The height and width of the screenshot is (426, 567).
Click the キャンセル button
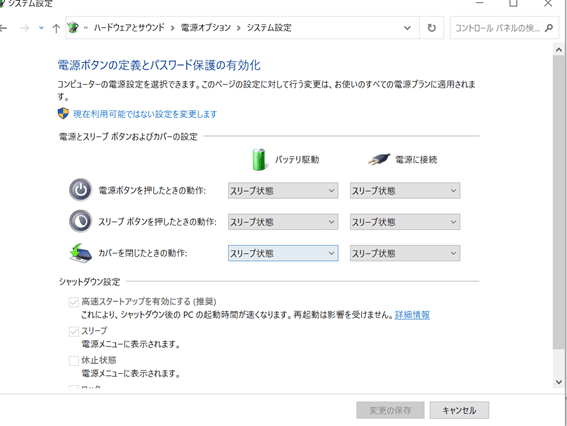459,410
